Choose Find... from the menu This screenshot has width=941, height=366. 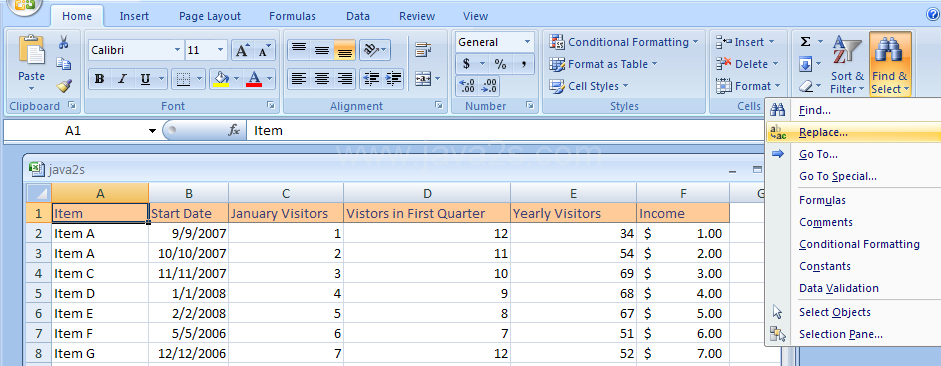(853, 110)
